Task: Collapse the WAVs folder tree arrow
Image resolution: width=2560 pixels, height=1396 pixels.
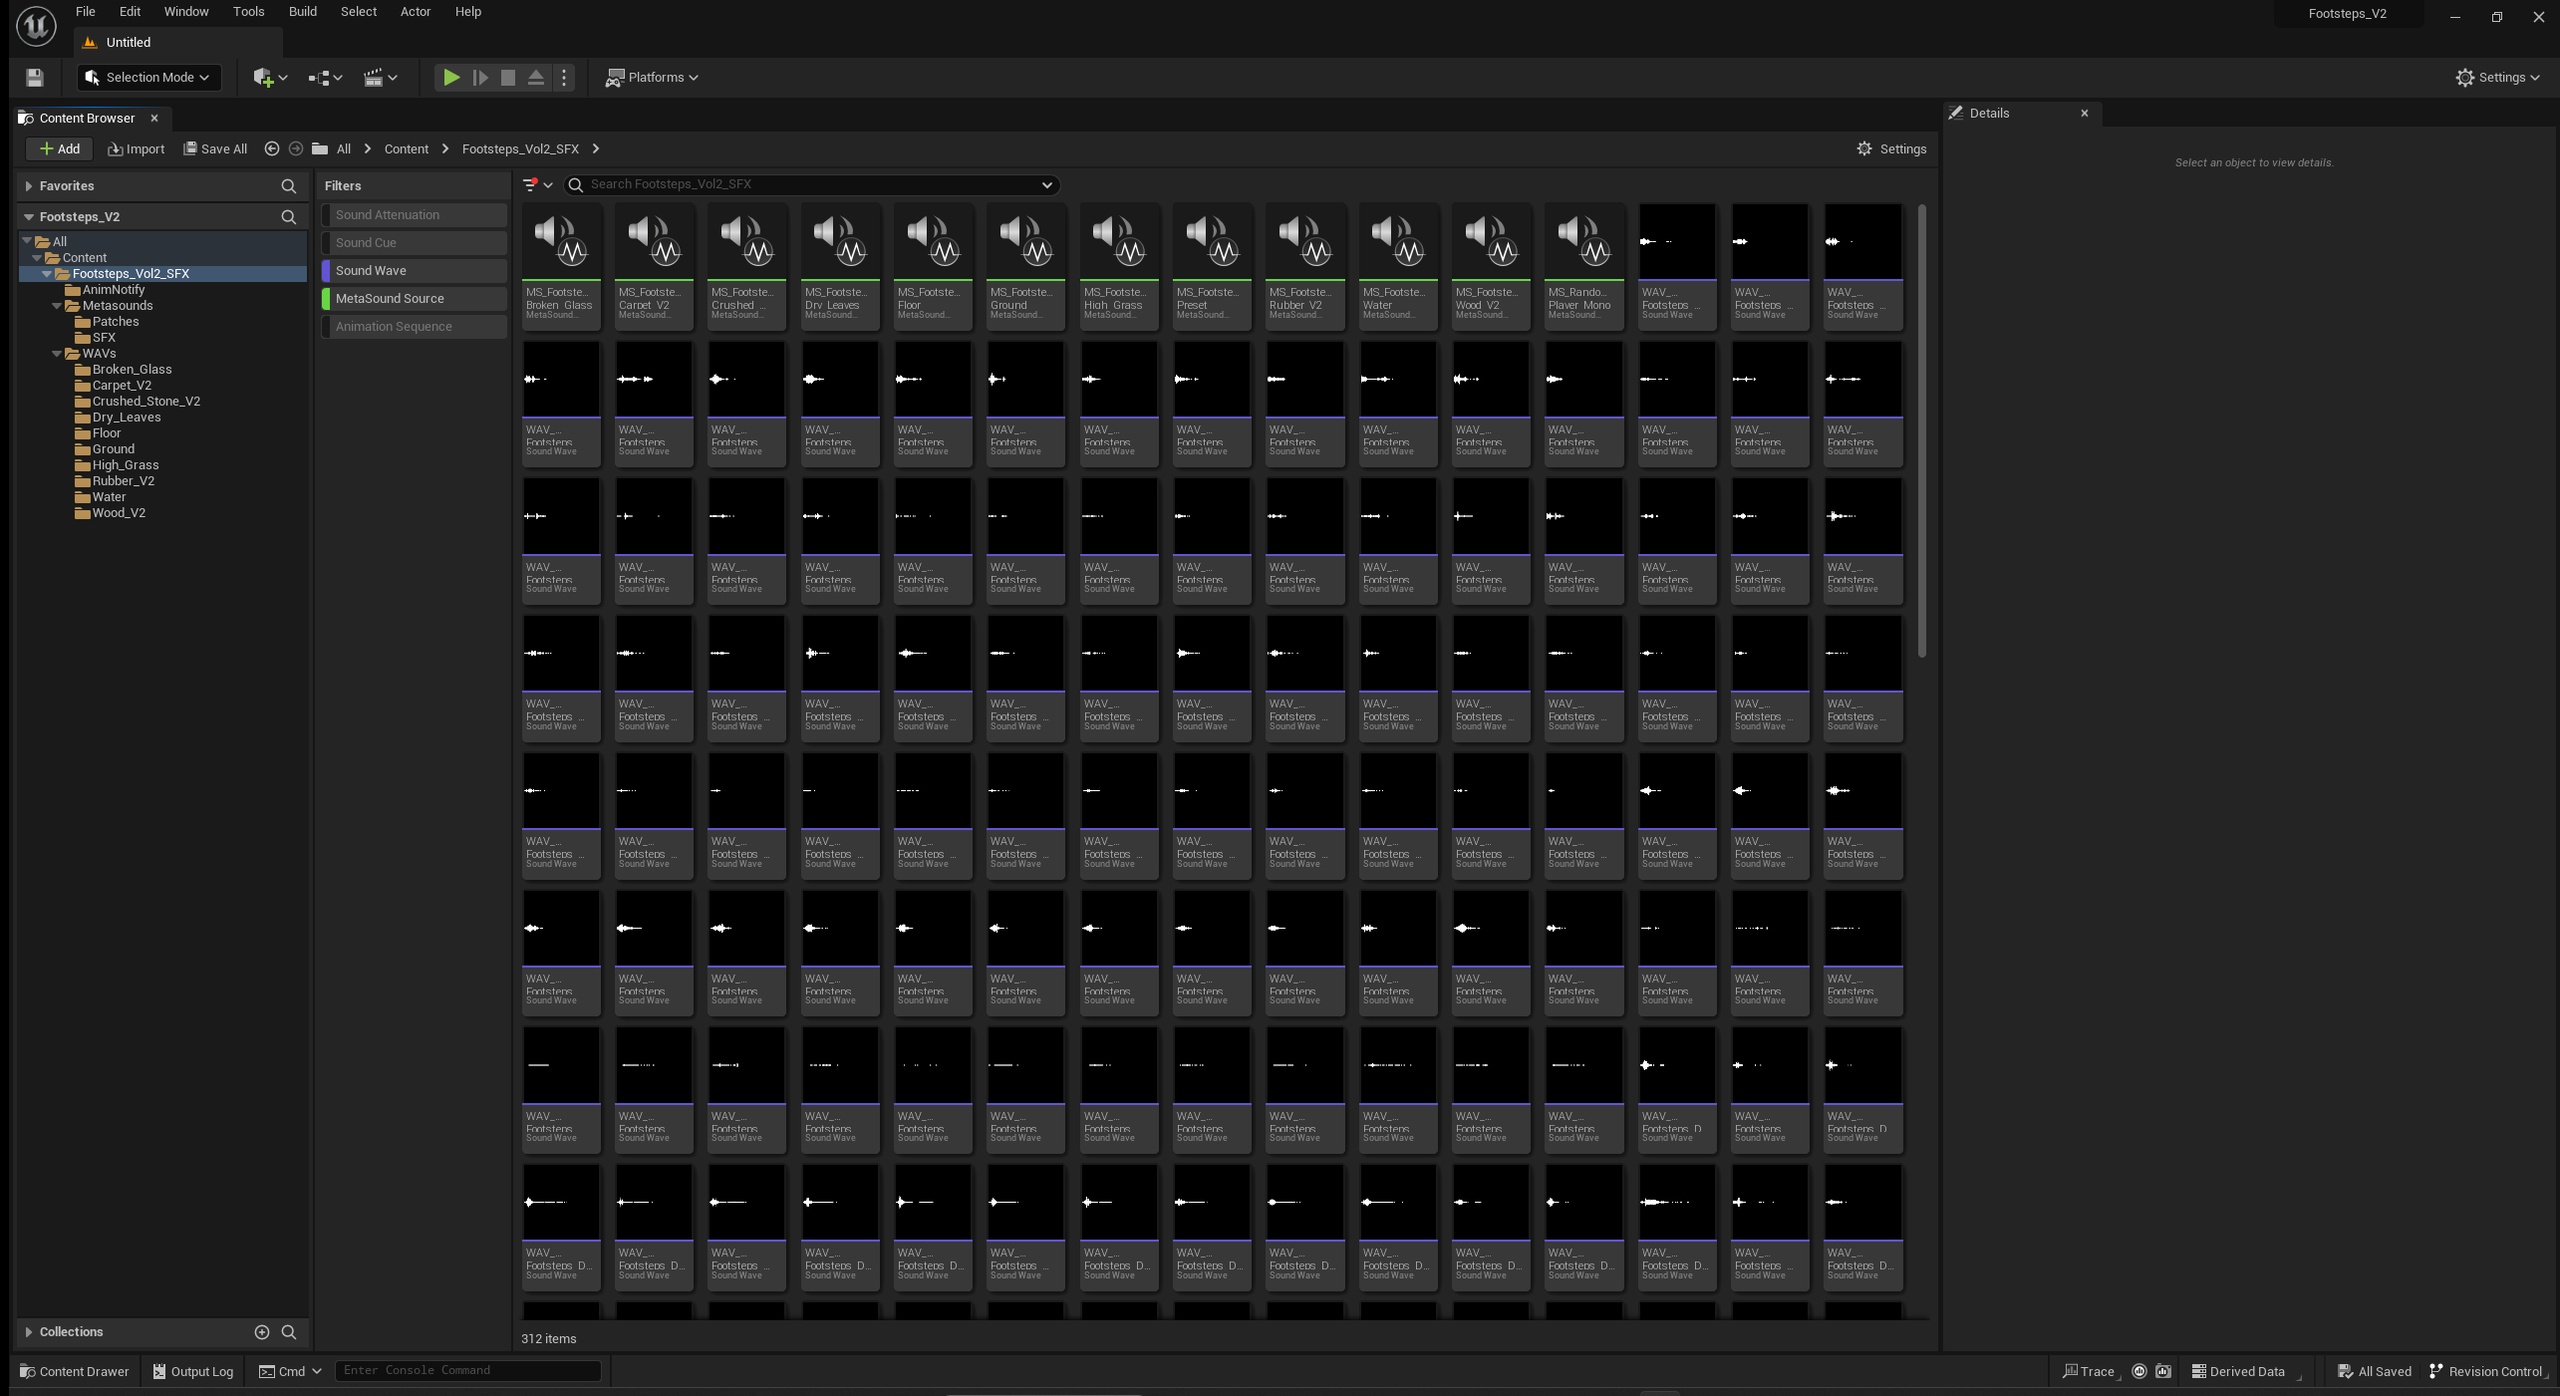Action: coord(57,354)
